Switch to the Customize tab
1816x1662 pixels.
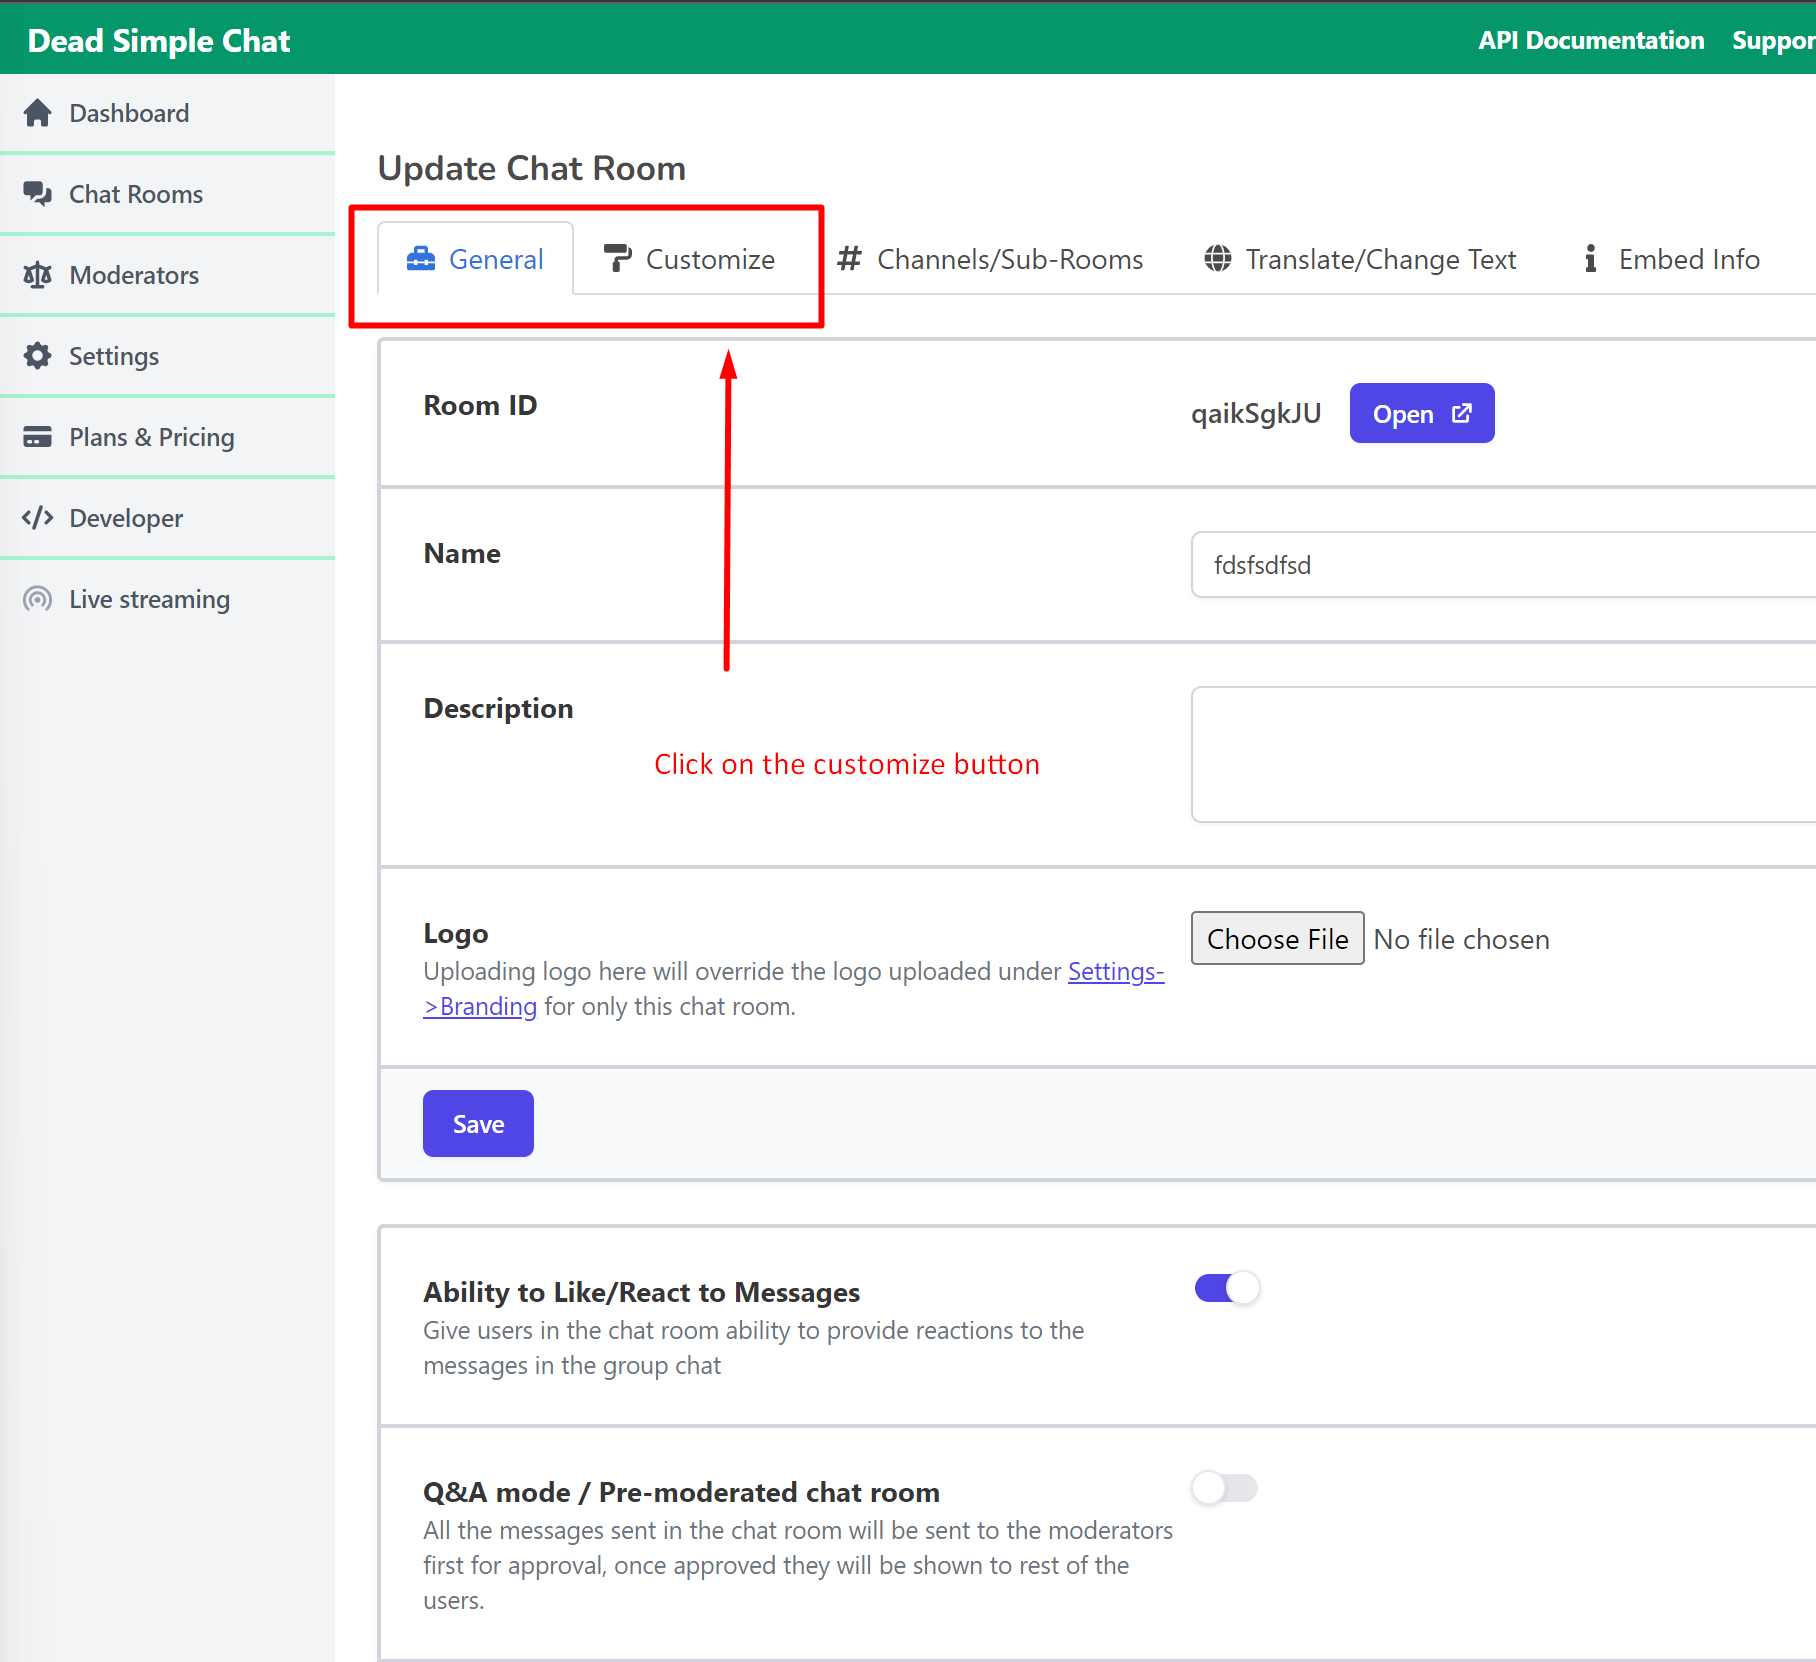(x=710, y=258)
